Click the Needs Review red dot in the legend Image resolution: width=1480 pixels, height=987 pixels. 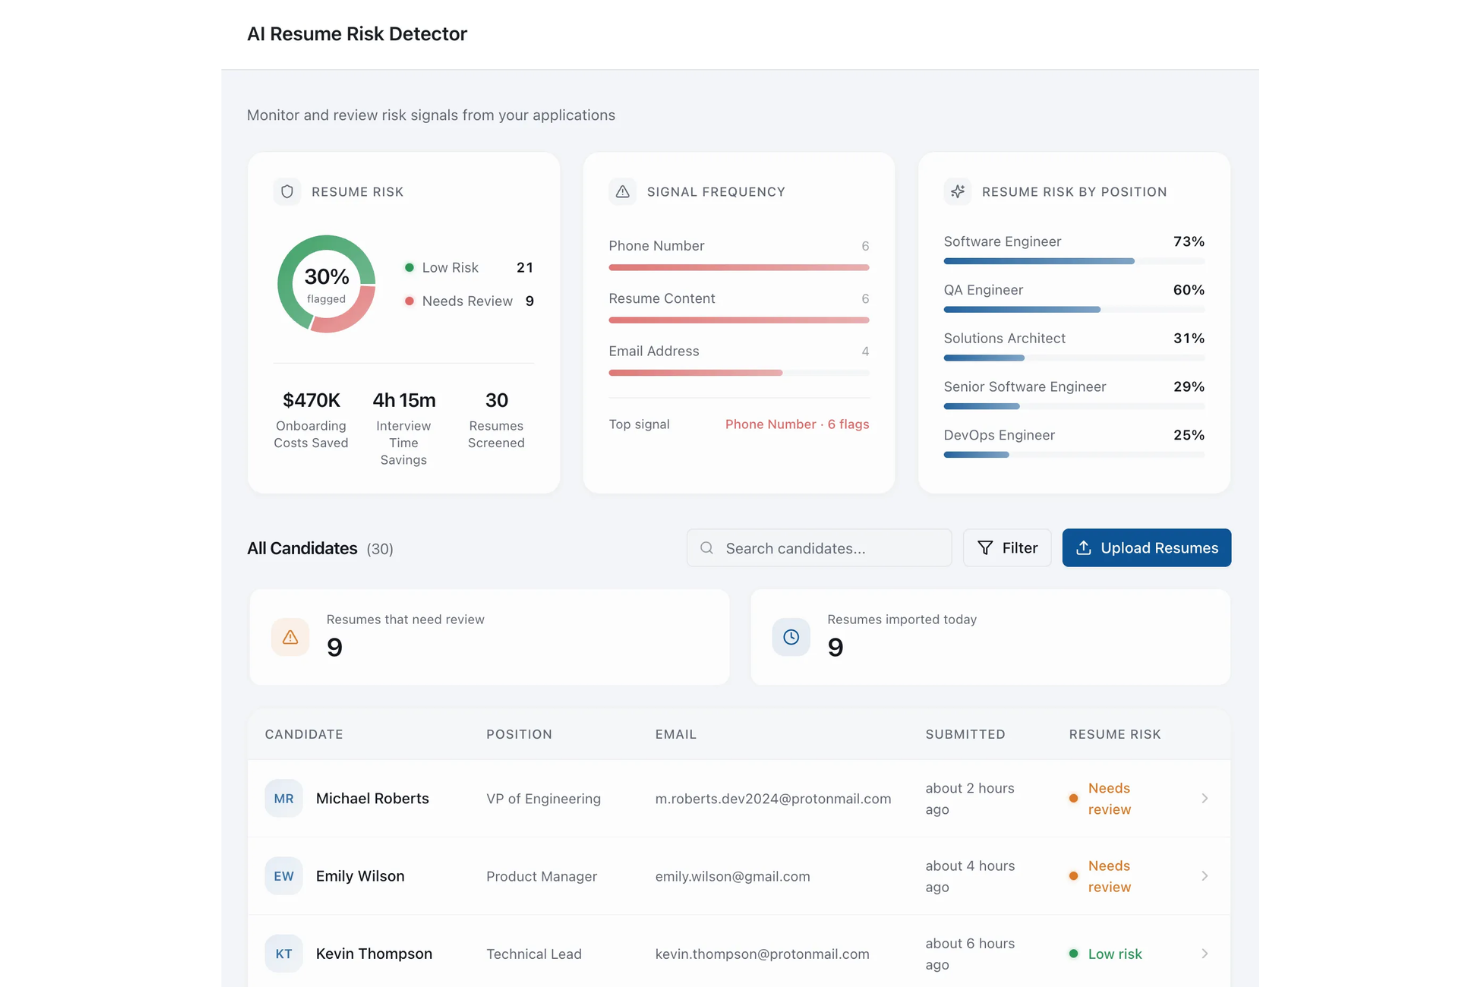(x=409, y=300)
